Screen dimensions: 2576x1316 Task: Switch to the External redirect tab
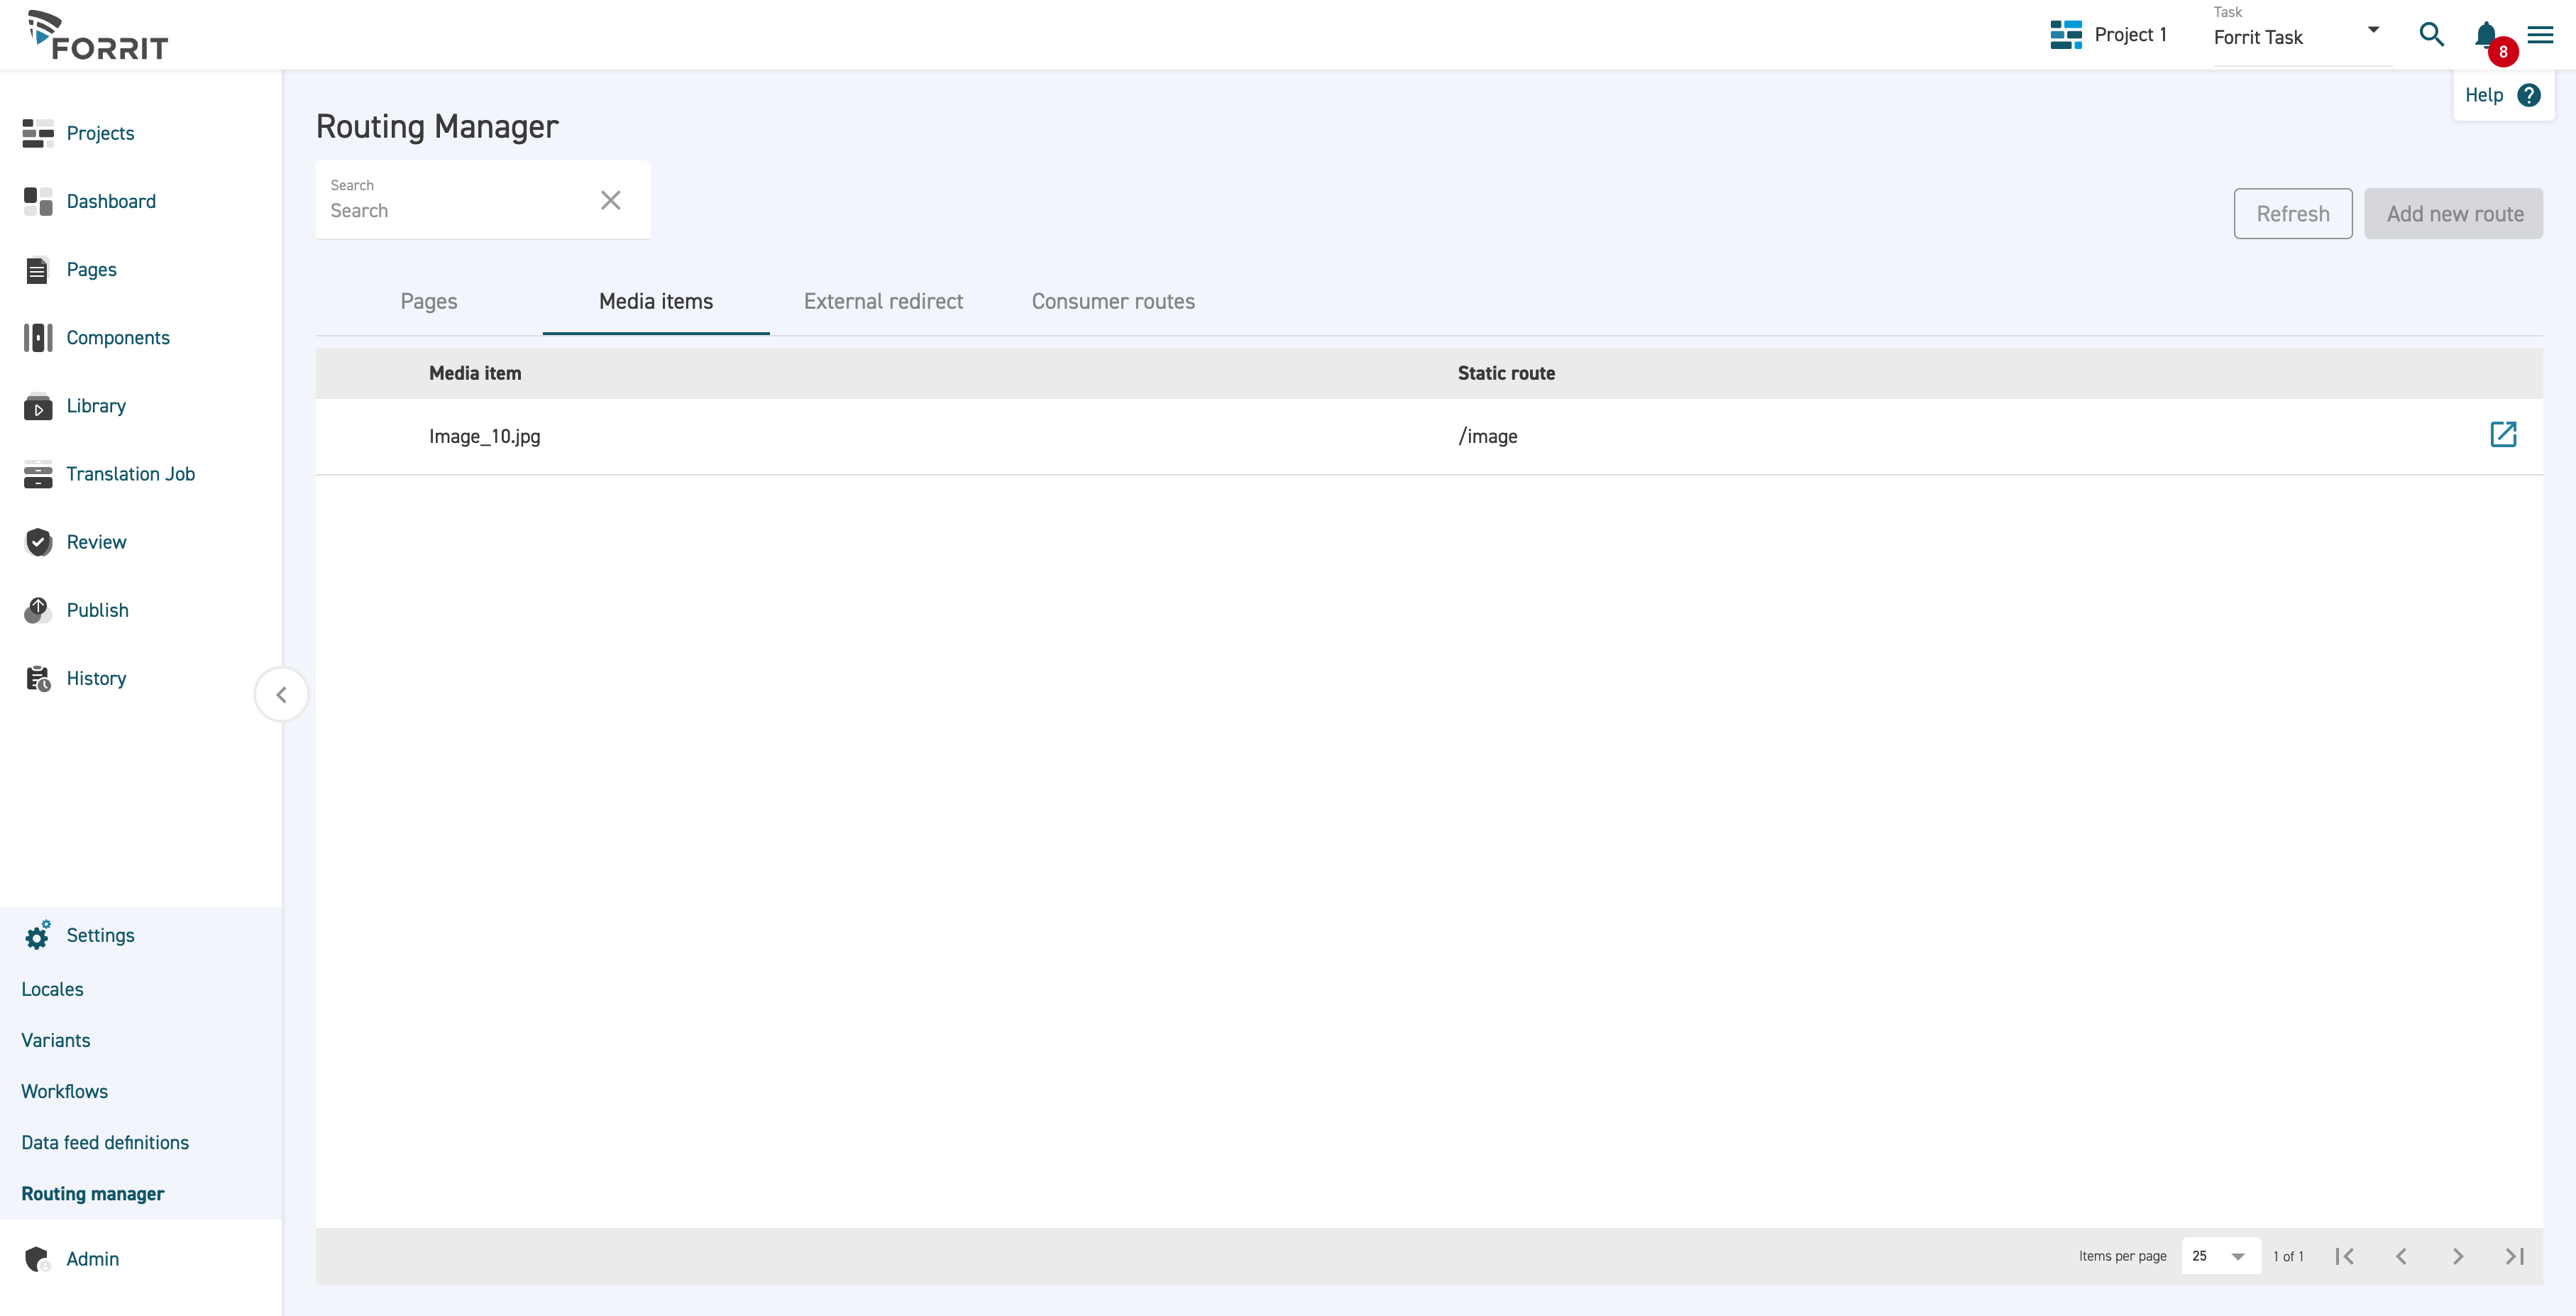tap(883, 301)
